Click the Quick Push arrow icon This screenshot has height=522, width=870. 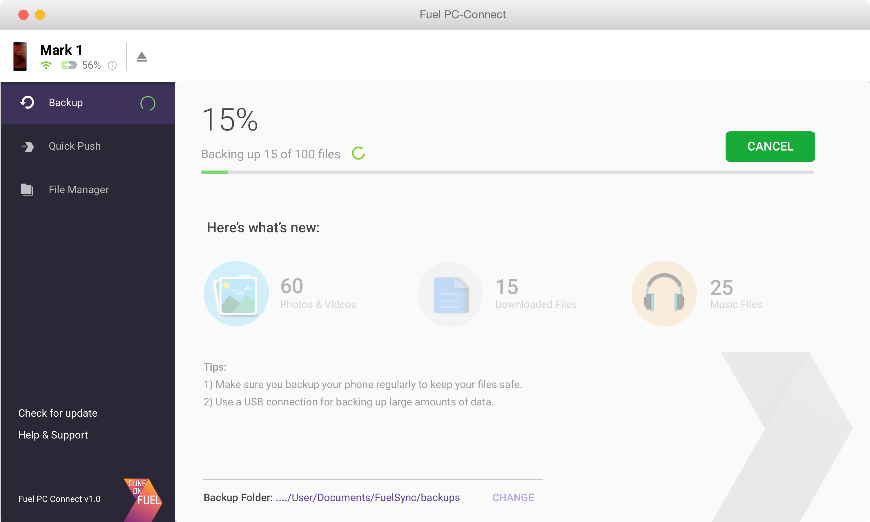coord(27,146)
